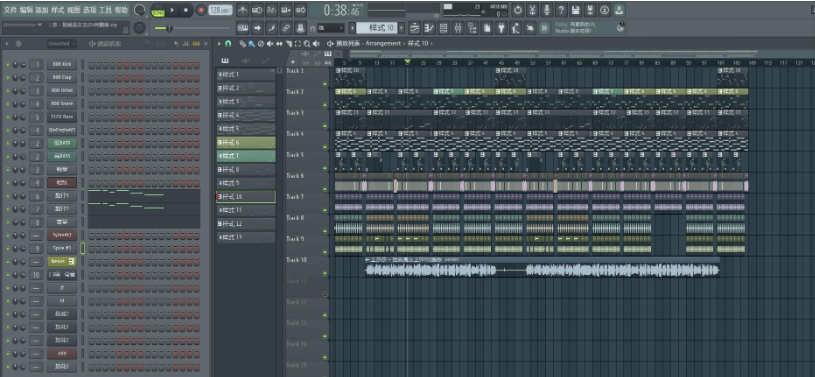Open the 808 Snare channel button
The width and height of the screenshot is (815, 377).
(62, 104)
